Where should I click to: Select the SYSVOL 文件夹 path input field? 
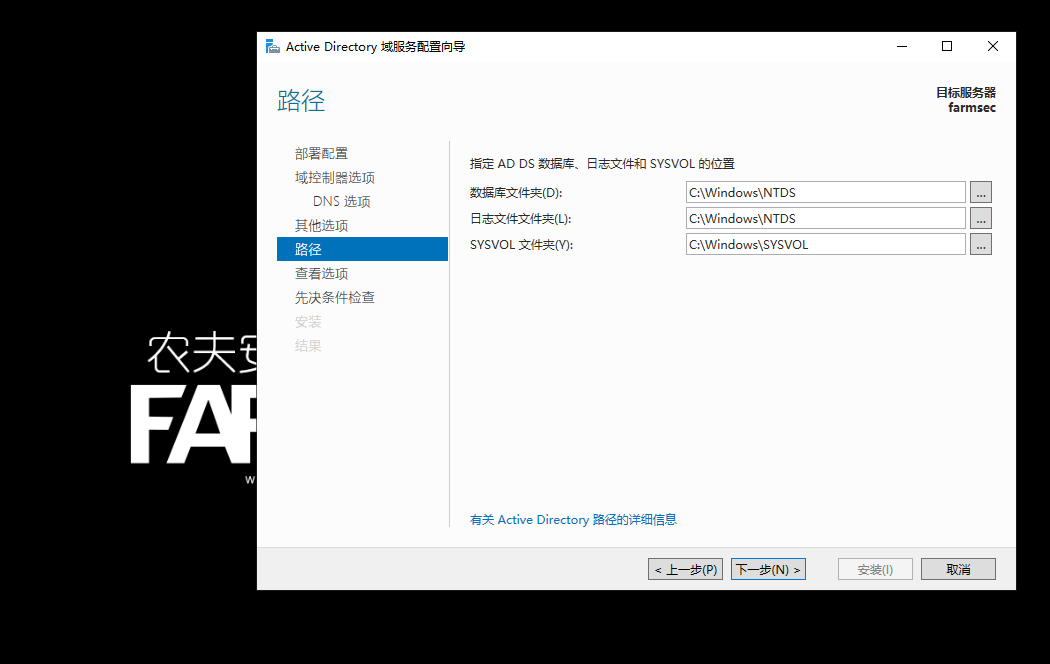point(825,244)
